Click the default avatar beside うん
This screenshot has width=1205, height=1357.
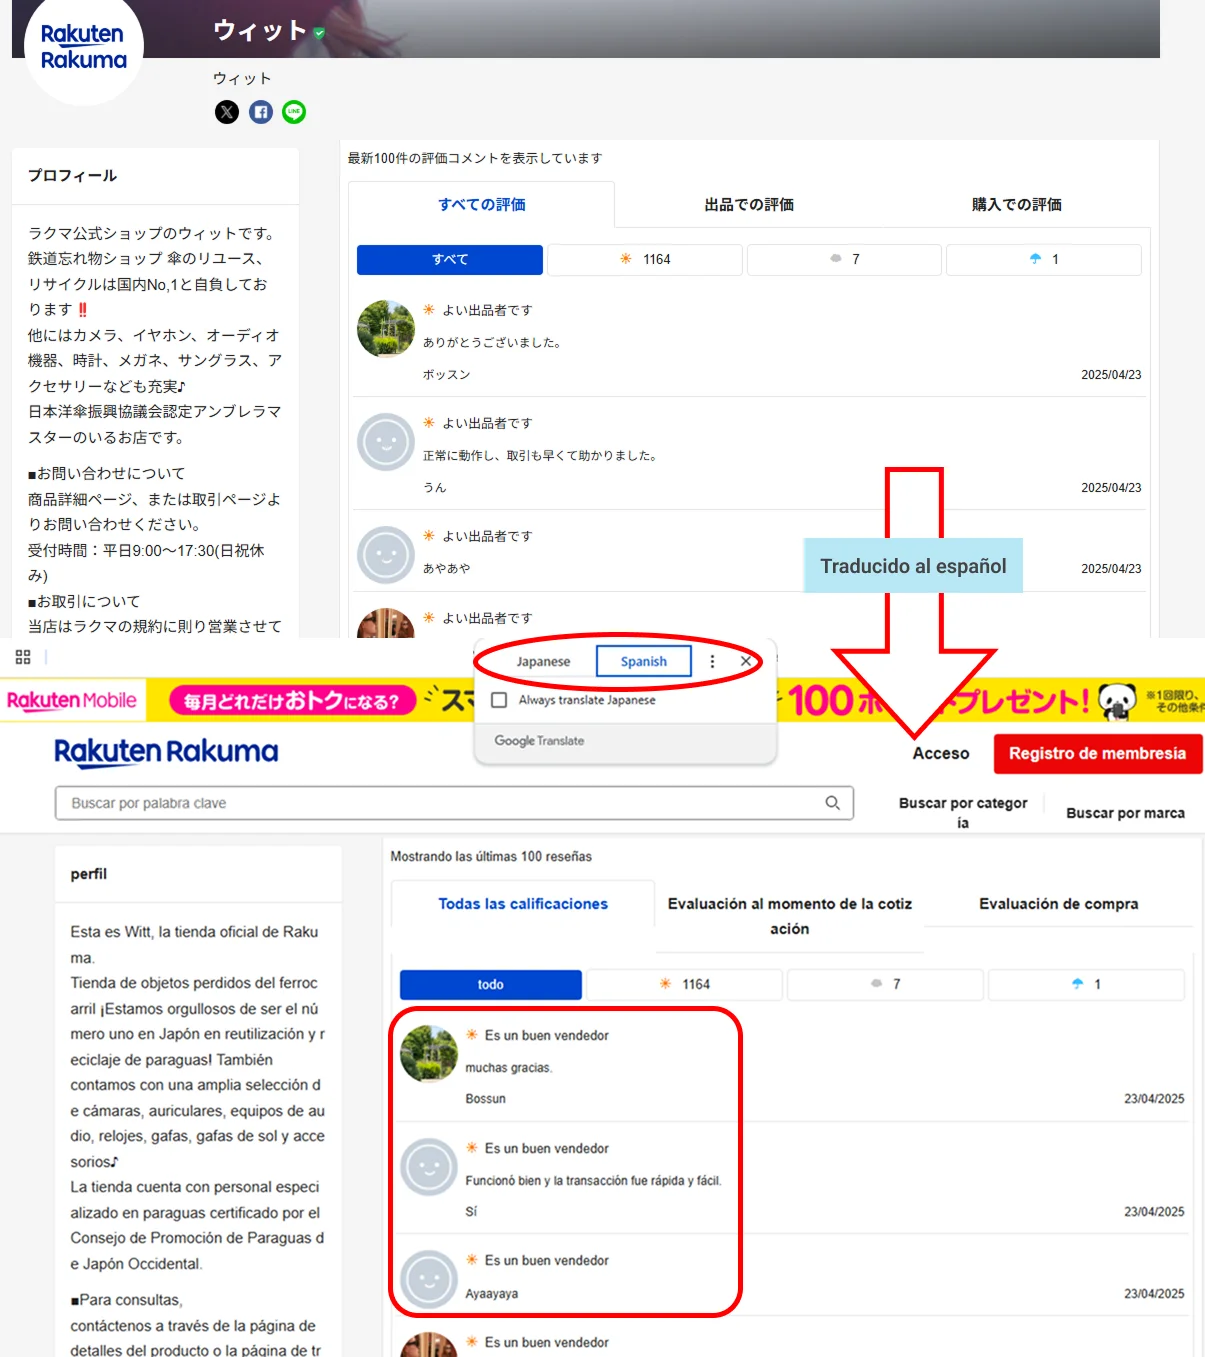386,441
